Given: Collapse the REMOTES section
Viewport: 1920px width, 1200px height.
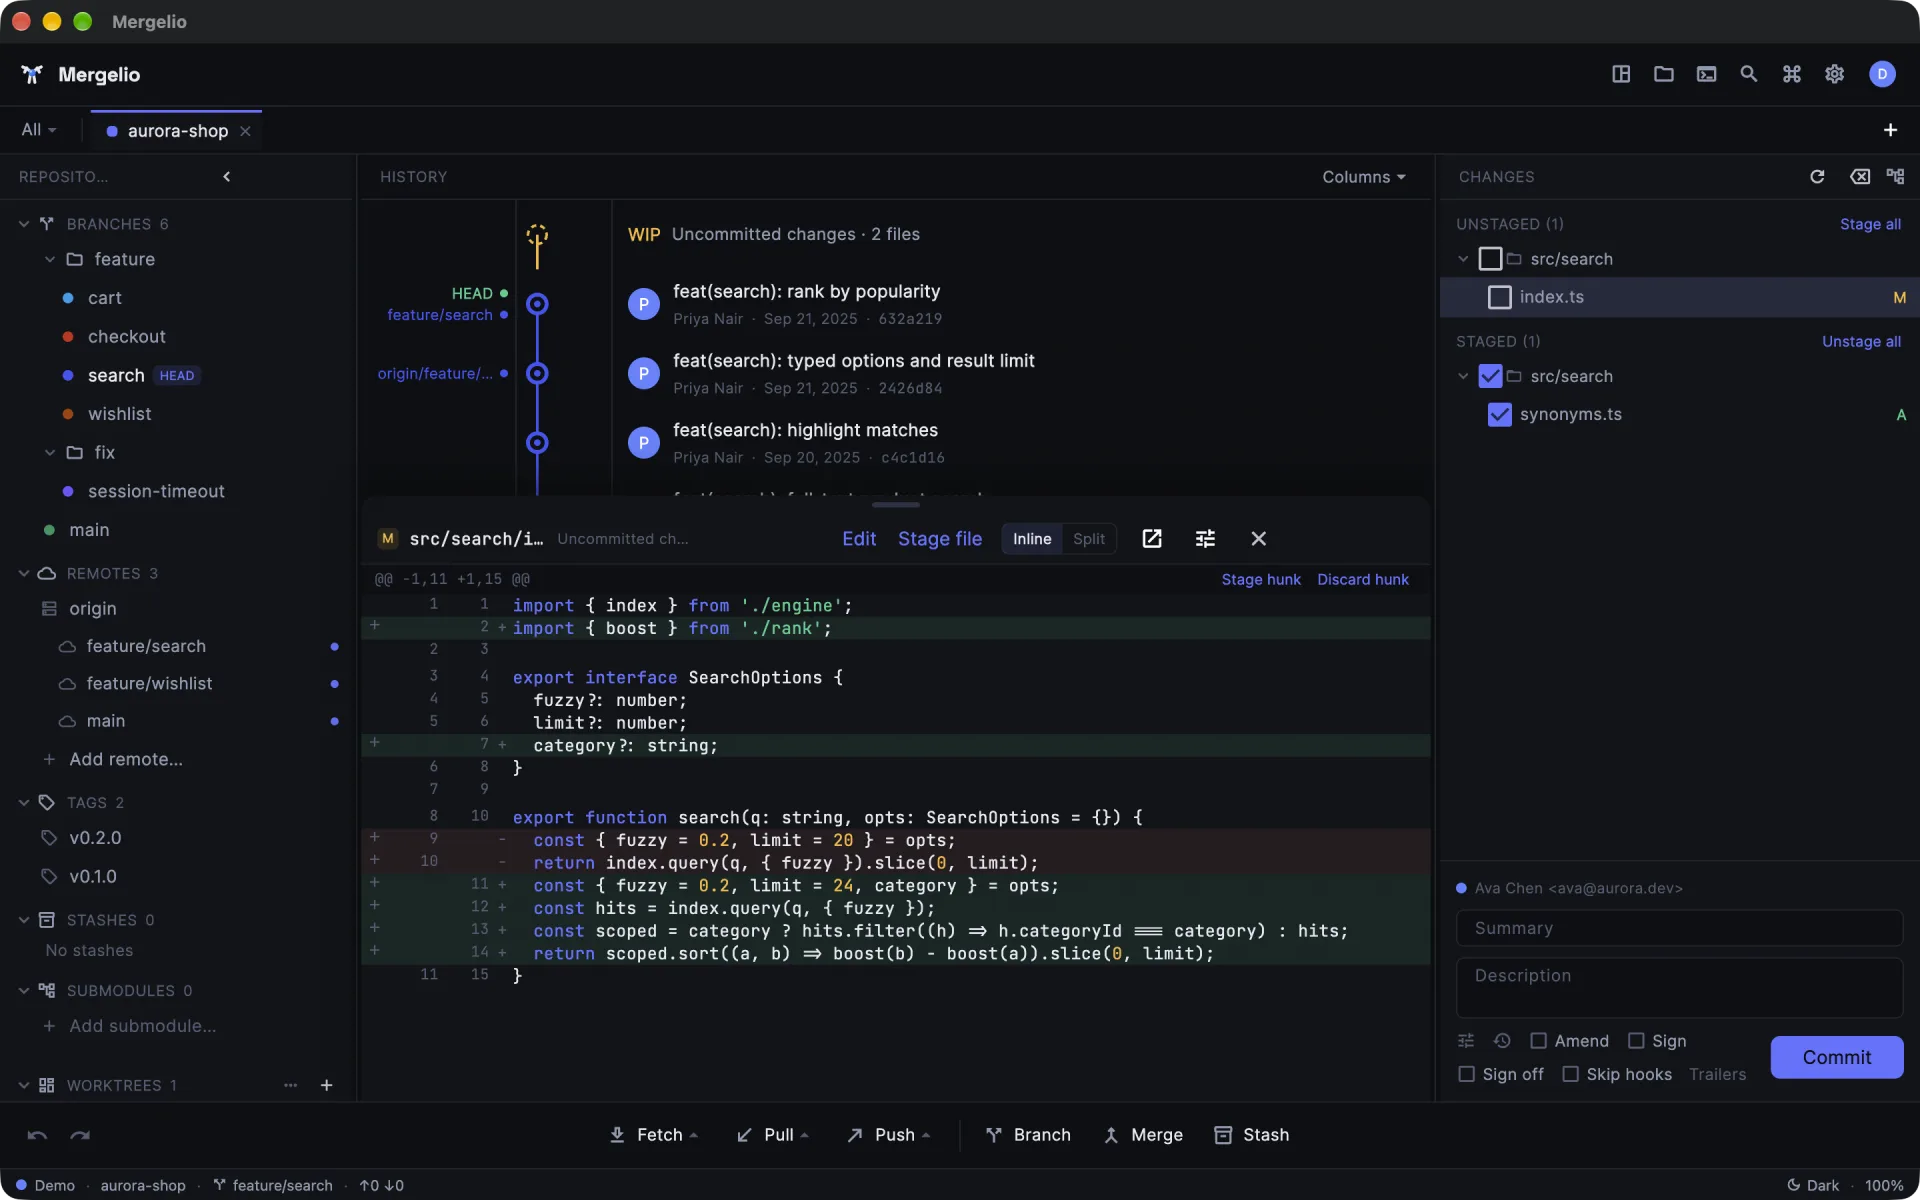Looking at the screenshot, I should (24, 573).
